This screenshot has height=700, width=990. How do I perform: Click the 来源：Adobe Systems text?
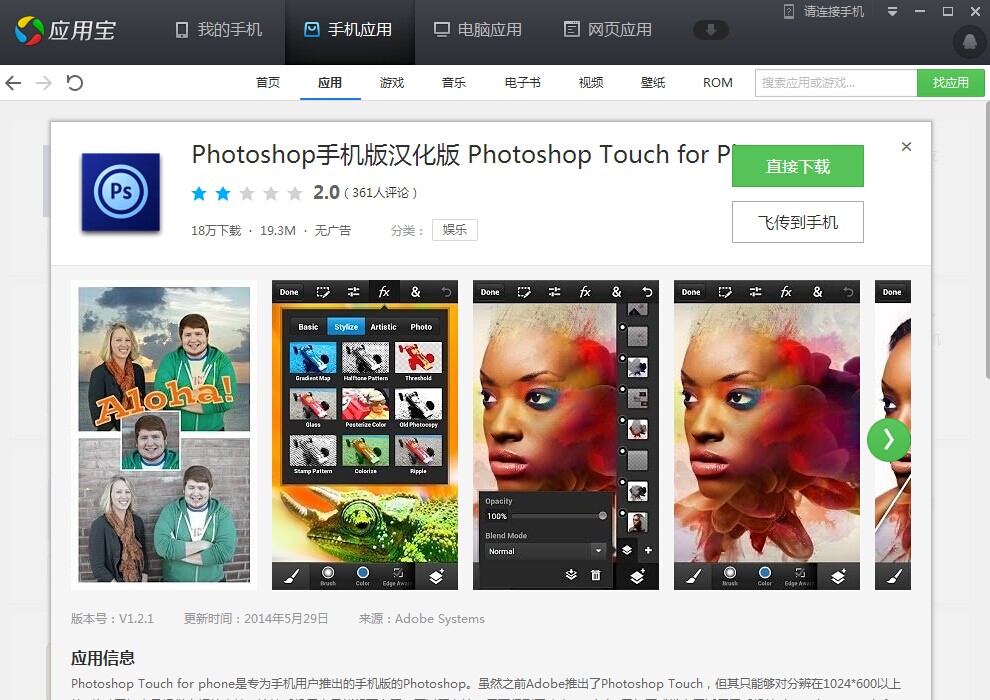tap(422, 619)
